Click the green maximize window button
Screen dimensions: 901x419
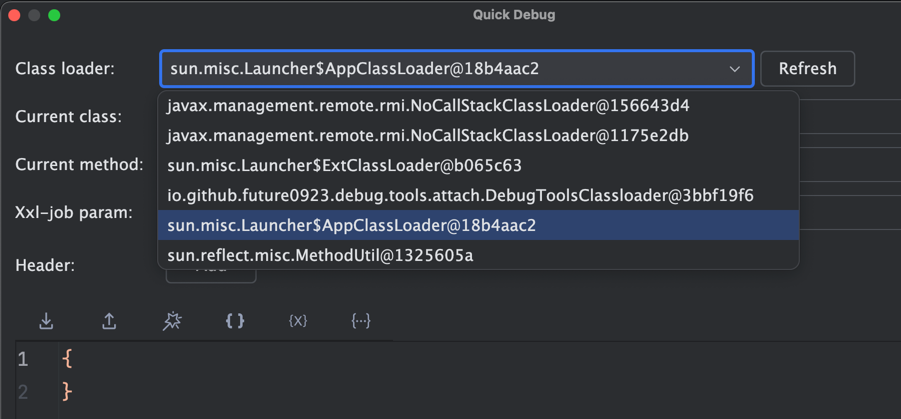54,16
